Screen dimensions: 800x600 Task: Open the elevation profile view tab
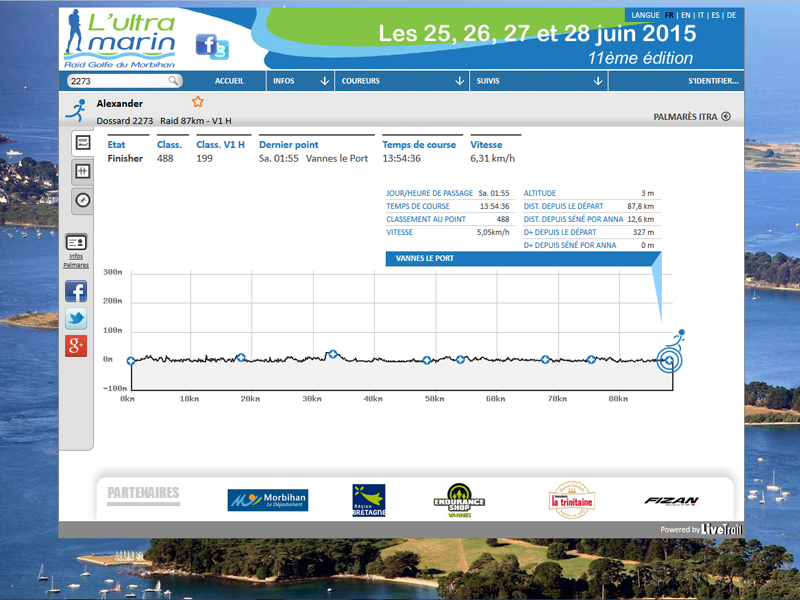(x=83, y=143)
